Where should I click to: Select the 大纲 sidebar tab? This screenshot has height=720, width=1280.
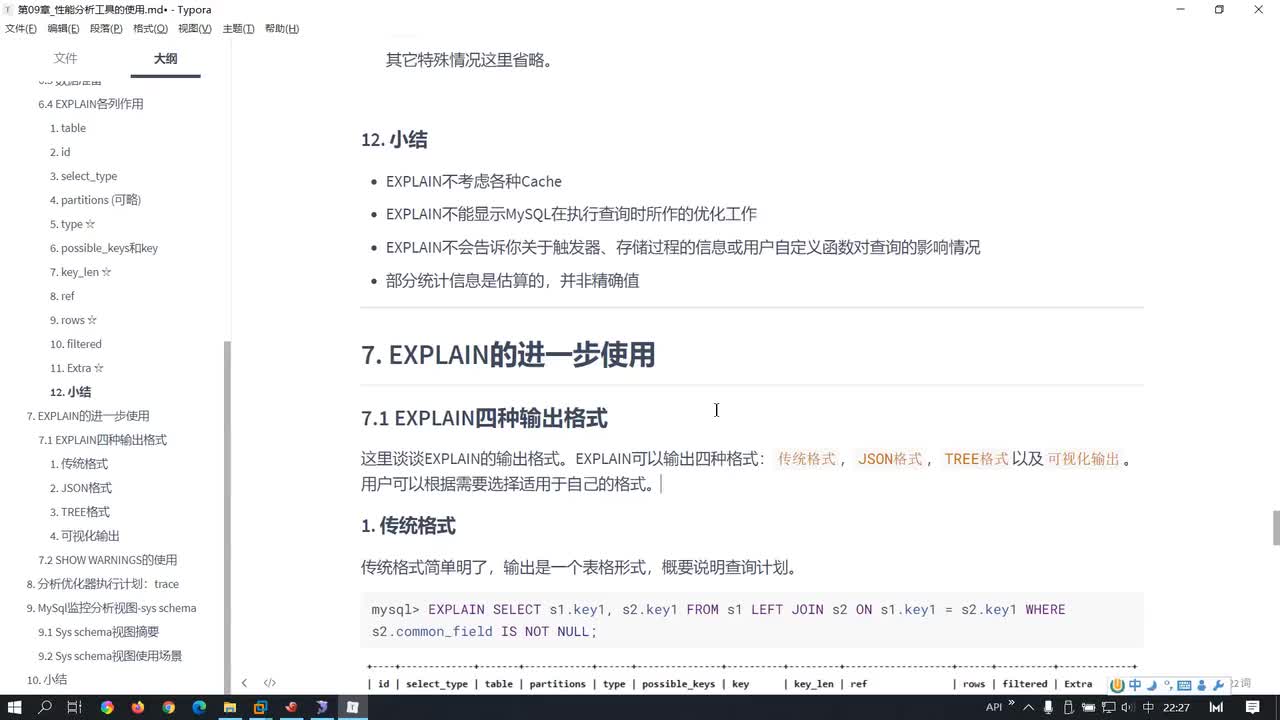tap(165, 59)
